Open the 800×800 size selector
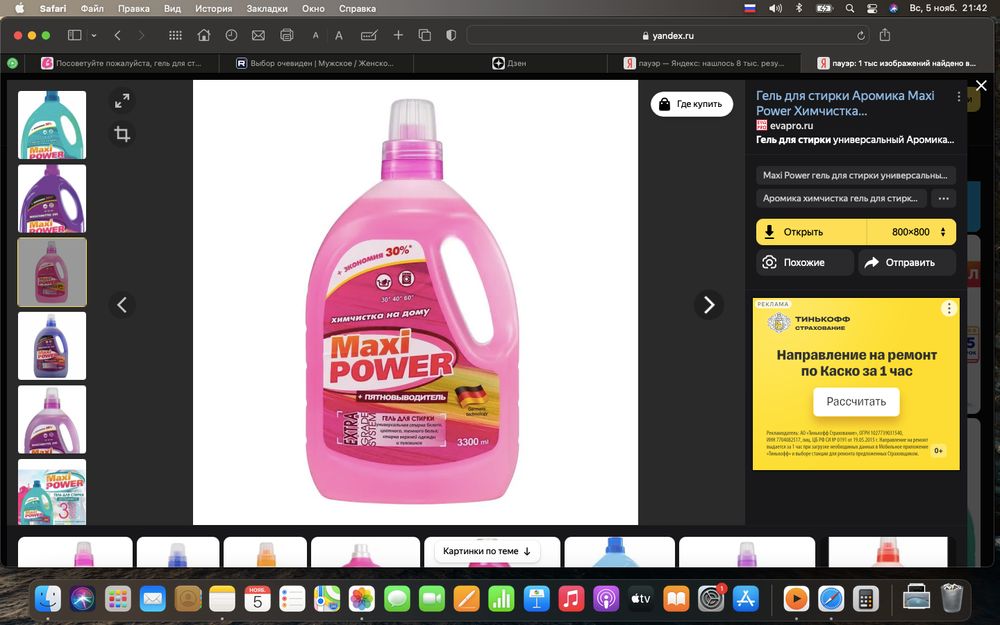Image resolution: width=1000 pixels, height=625 pixels. click(909, 232)
